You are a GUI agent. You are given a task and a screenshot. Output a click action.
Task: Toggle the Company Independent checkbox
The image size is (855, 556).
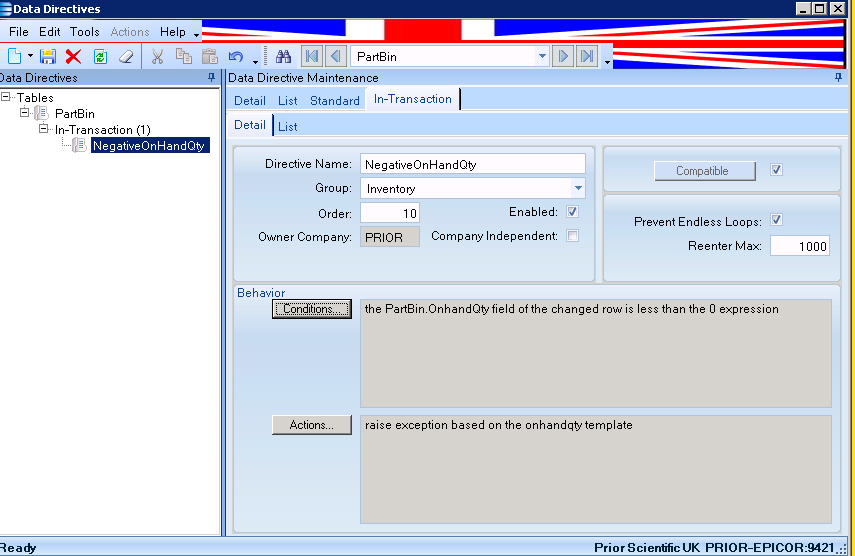point(573,235)
